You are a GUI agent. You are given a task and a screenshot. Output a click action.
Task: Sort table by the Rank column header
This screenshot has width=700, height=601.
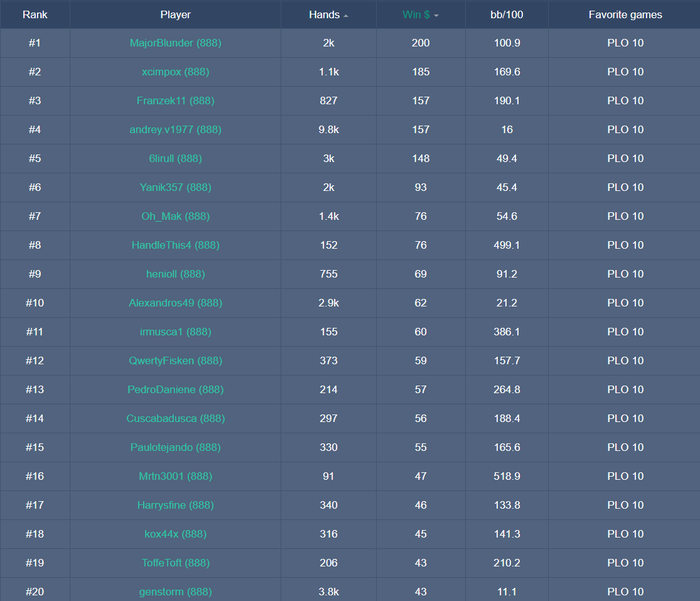click(x=35, y=15)
